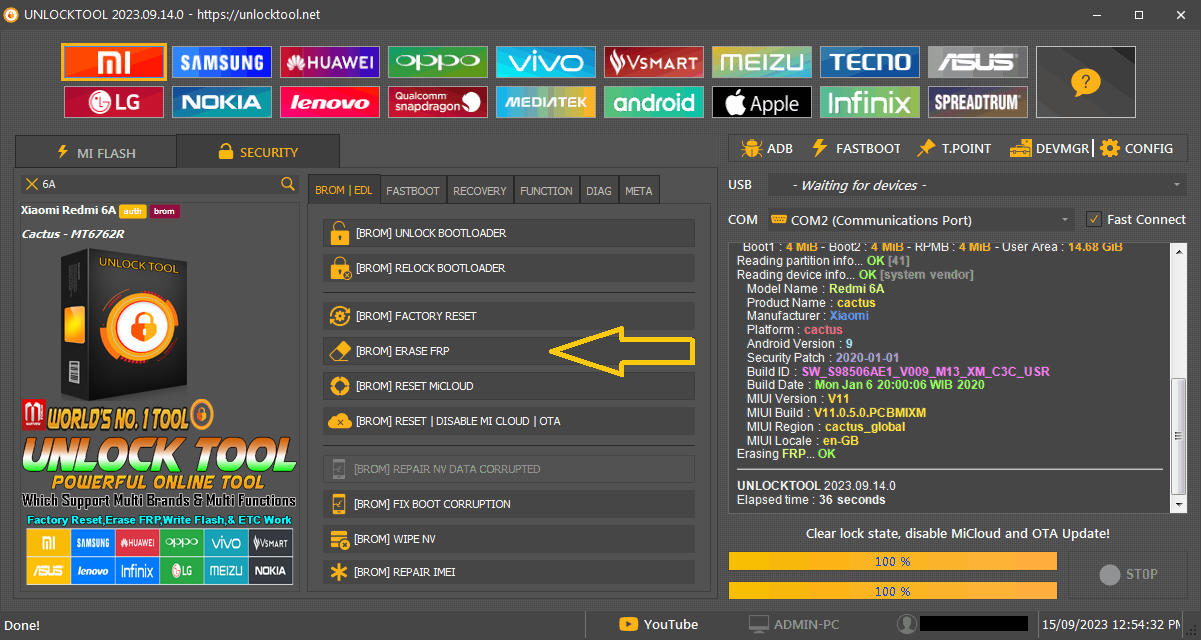Click the search magnifier icon
Screen dimensions: 1201x640
point(288,184)
